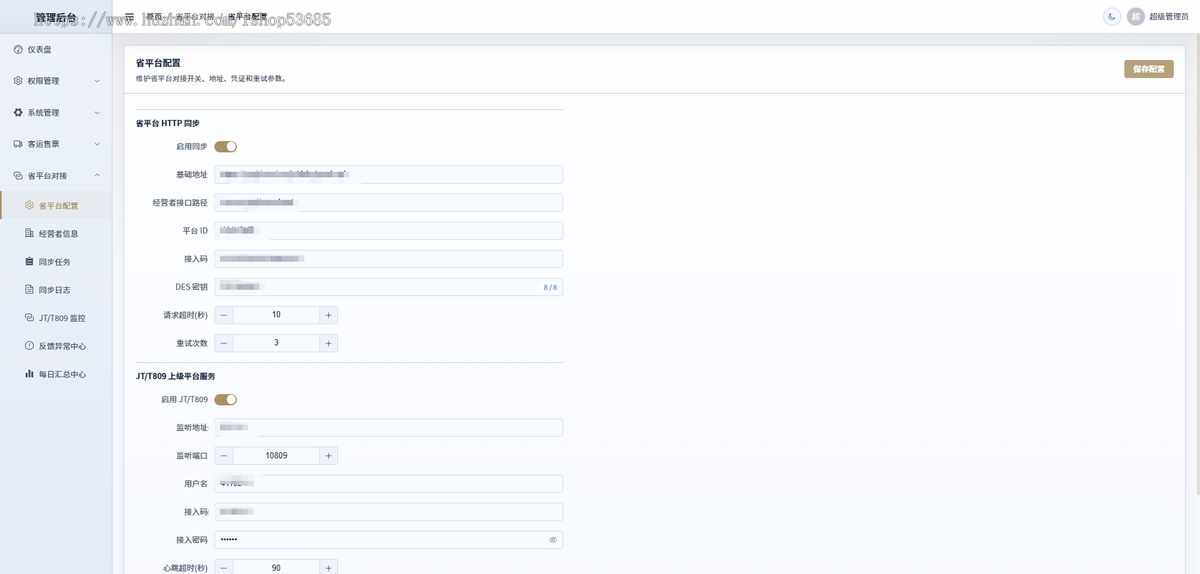This screenshot has width=1200, height=574.
Task: Open the 反馈异常中心 sidebar icon
Action: coord(29,346)
